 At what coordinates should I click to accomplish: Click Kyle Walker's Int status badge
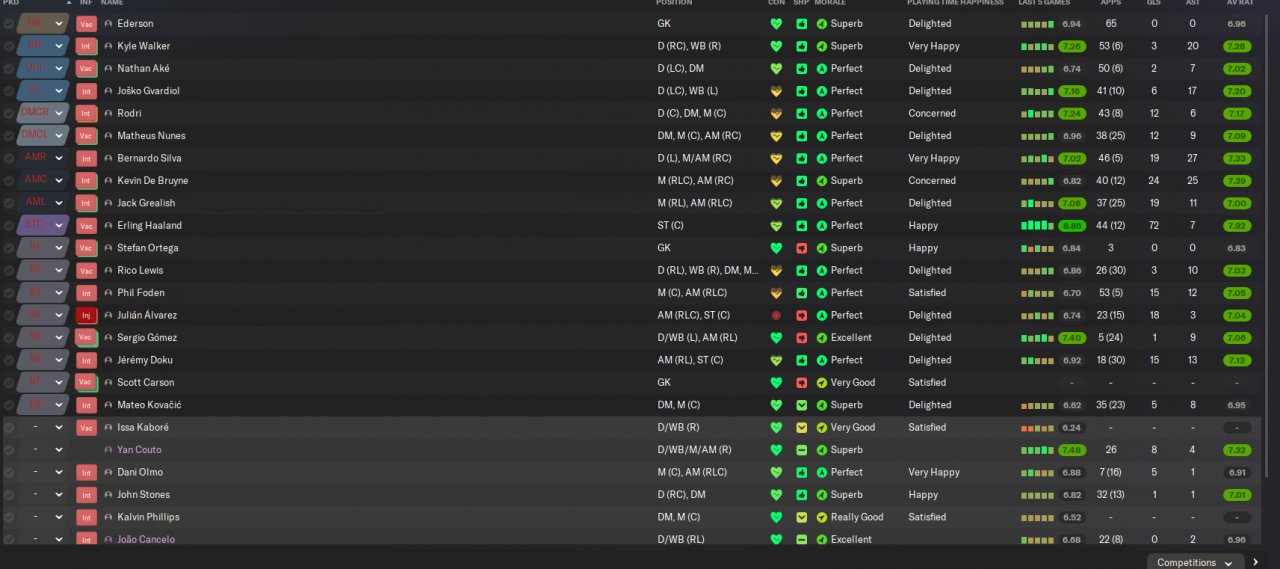(x=86, y=46)
